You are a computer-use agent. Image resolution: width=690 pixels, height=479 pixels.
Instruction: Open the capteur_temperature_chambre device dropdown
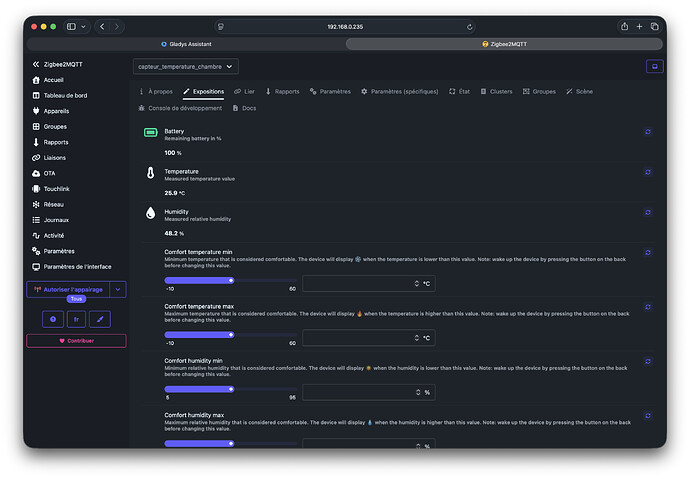186,66
